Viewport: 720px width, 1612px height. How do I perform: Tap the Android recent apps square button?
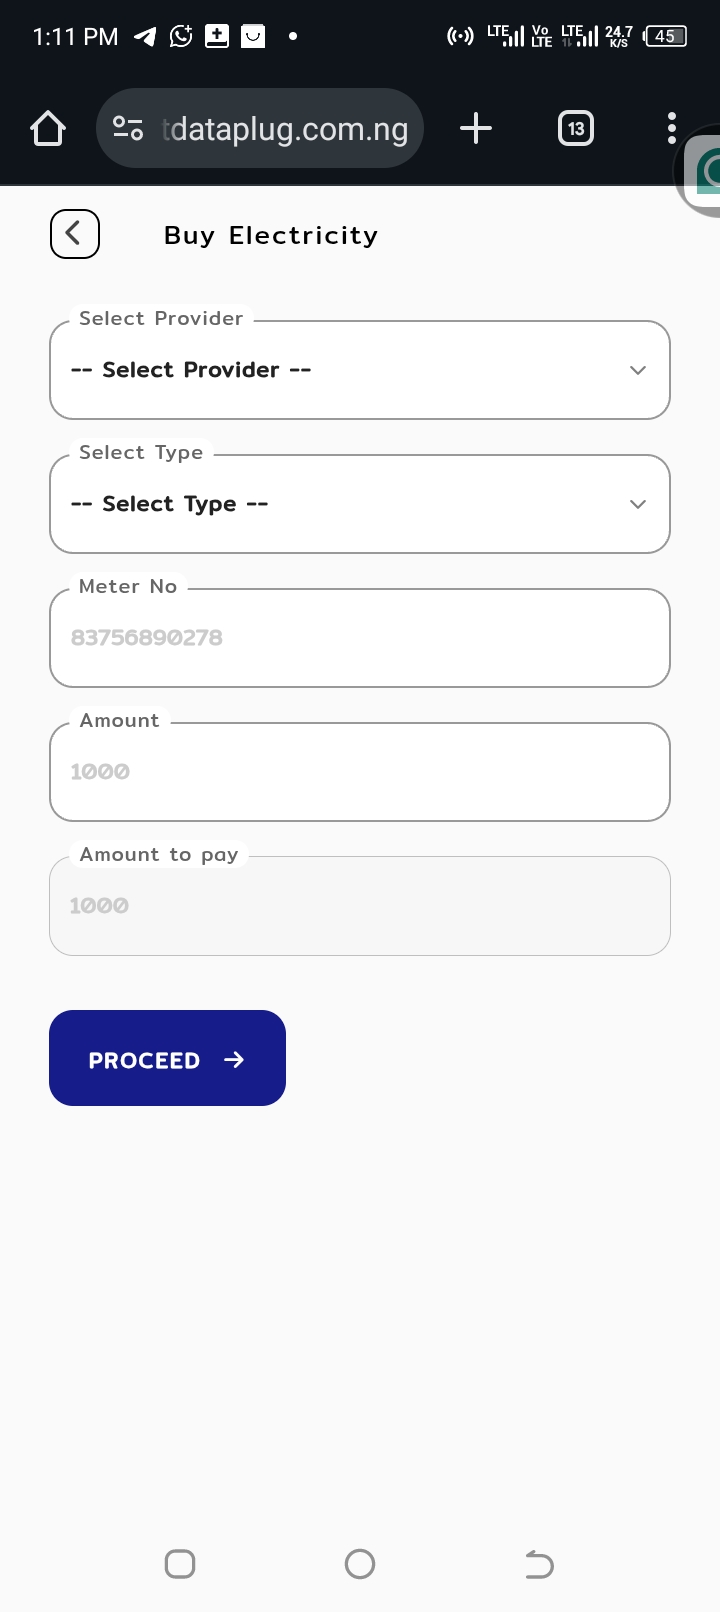[x=180, y=1564]
